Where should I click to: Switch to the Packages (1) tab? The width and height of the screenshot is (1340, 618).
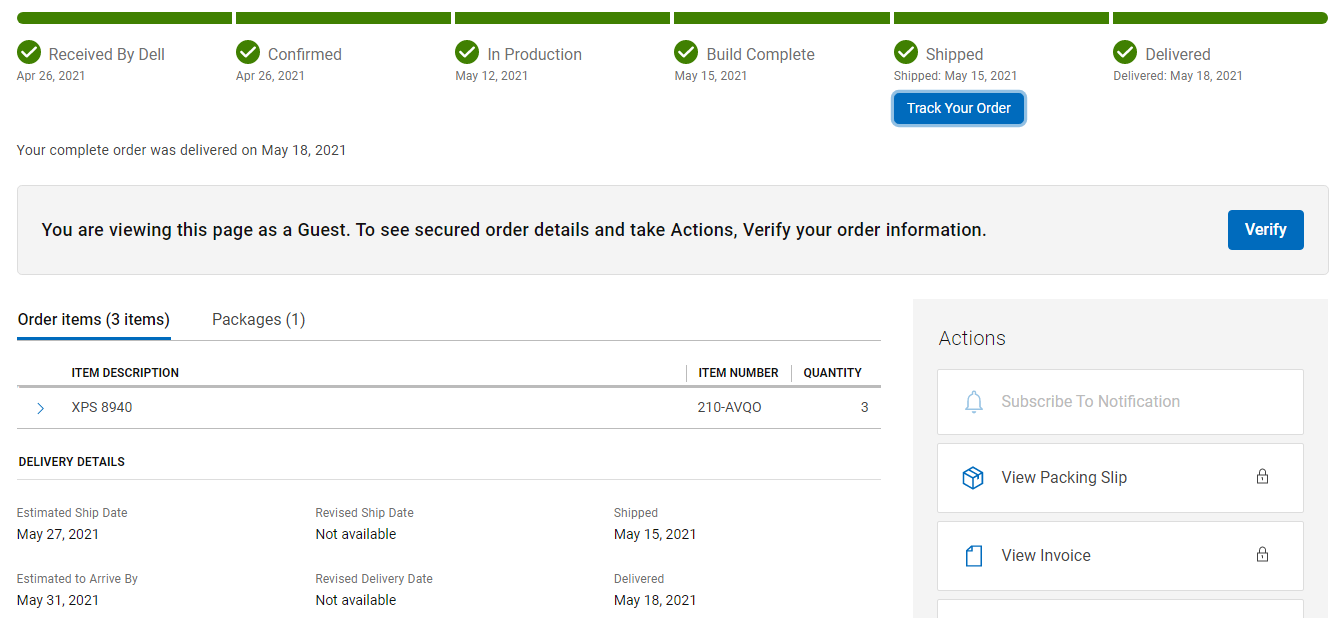coord(258,320)
